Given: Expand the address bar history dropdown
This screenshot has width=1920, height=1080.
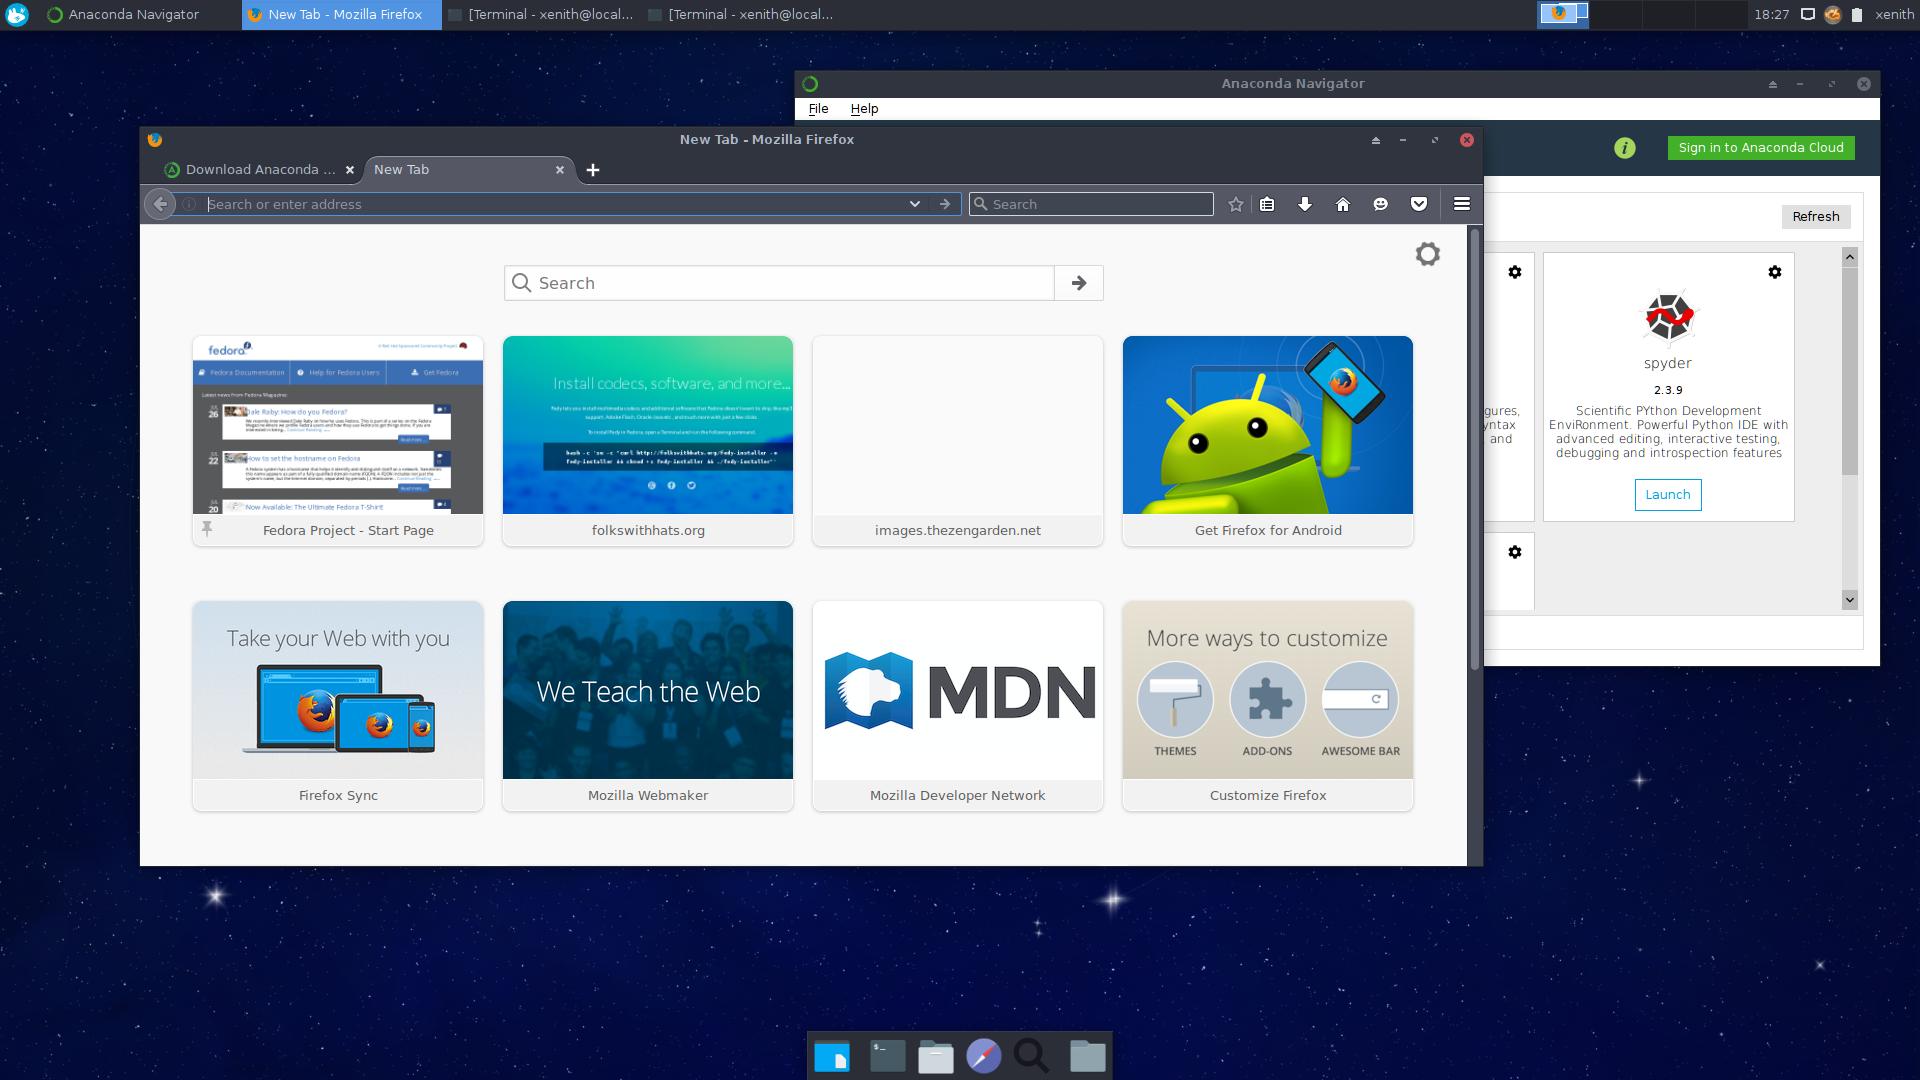Looking at the screenshot, I should tap(914, 204).
